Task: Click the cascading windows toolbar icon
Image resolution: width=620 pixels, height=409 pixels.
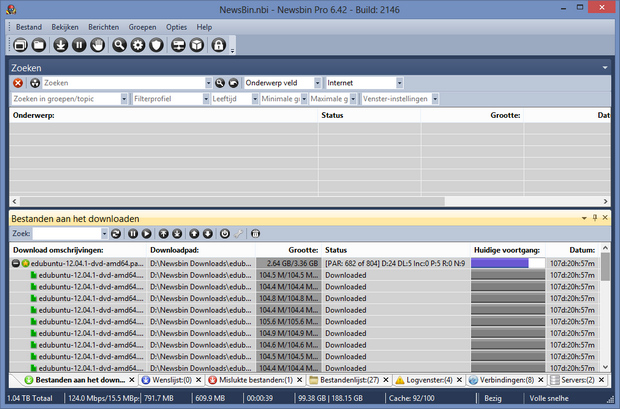Action: tap(20, 45)
